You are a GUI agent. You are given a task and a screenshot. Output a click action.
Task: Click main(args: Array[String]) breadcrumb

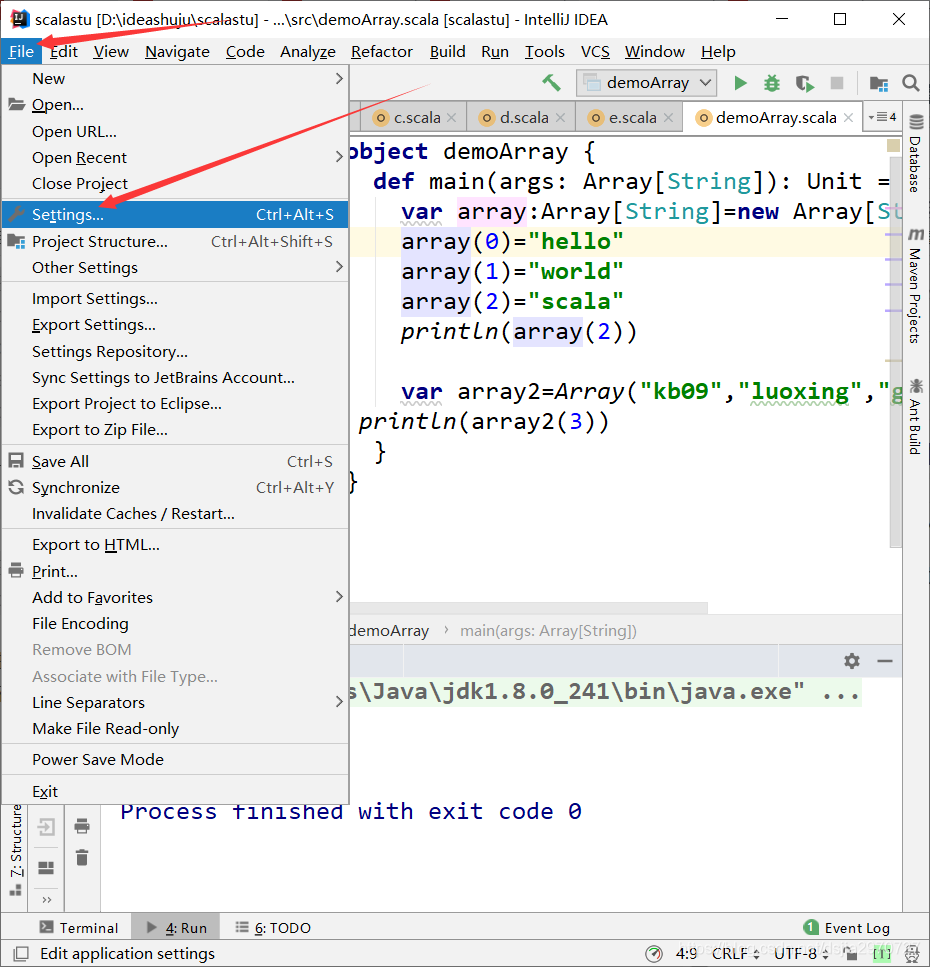coord(548,631)
